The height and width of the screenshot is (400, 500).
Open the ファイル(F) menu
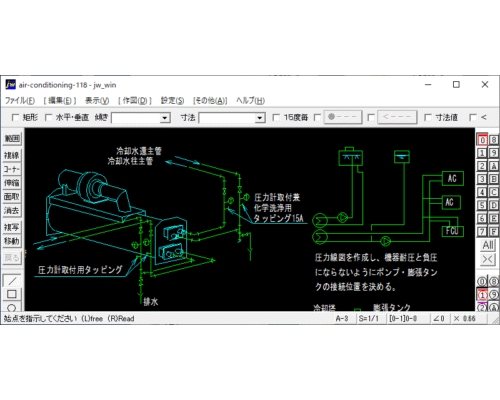[20, 100]
